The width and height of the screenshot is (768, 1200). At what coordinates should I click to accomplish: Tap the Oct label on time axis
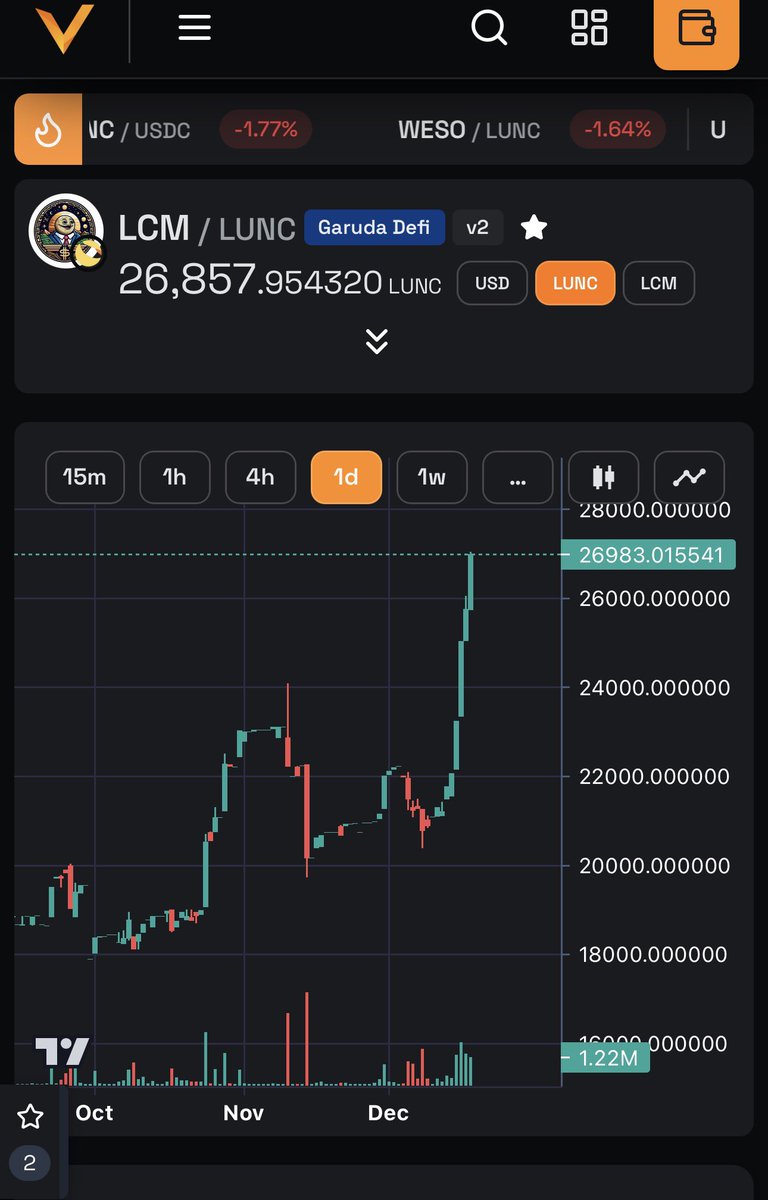click(x=94, y=1113)
